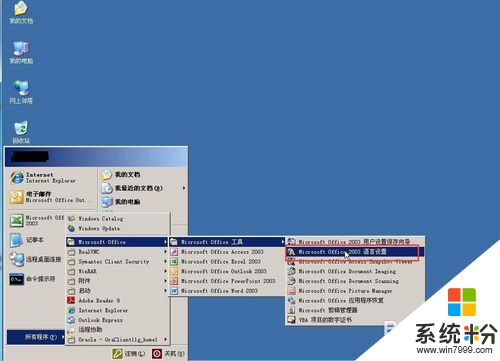
Task: Open 我的电脑 desktop icon
Action: 21,52
